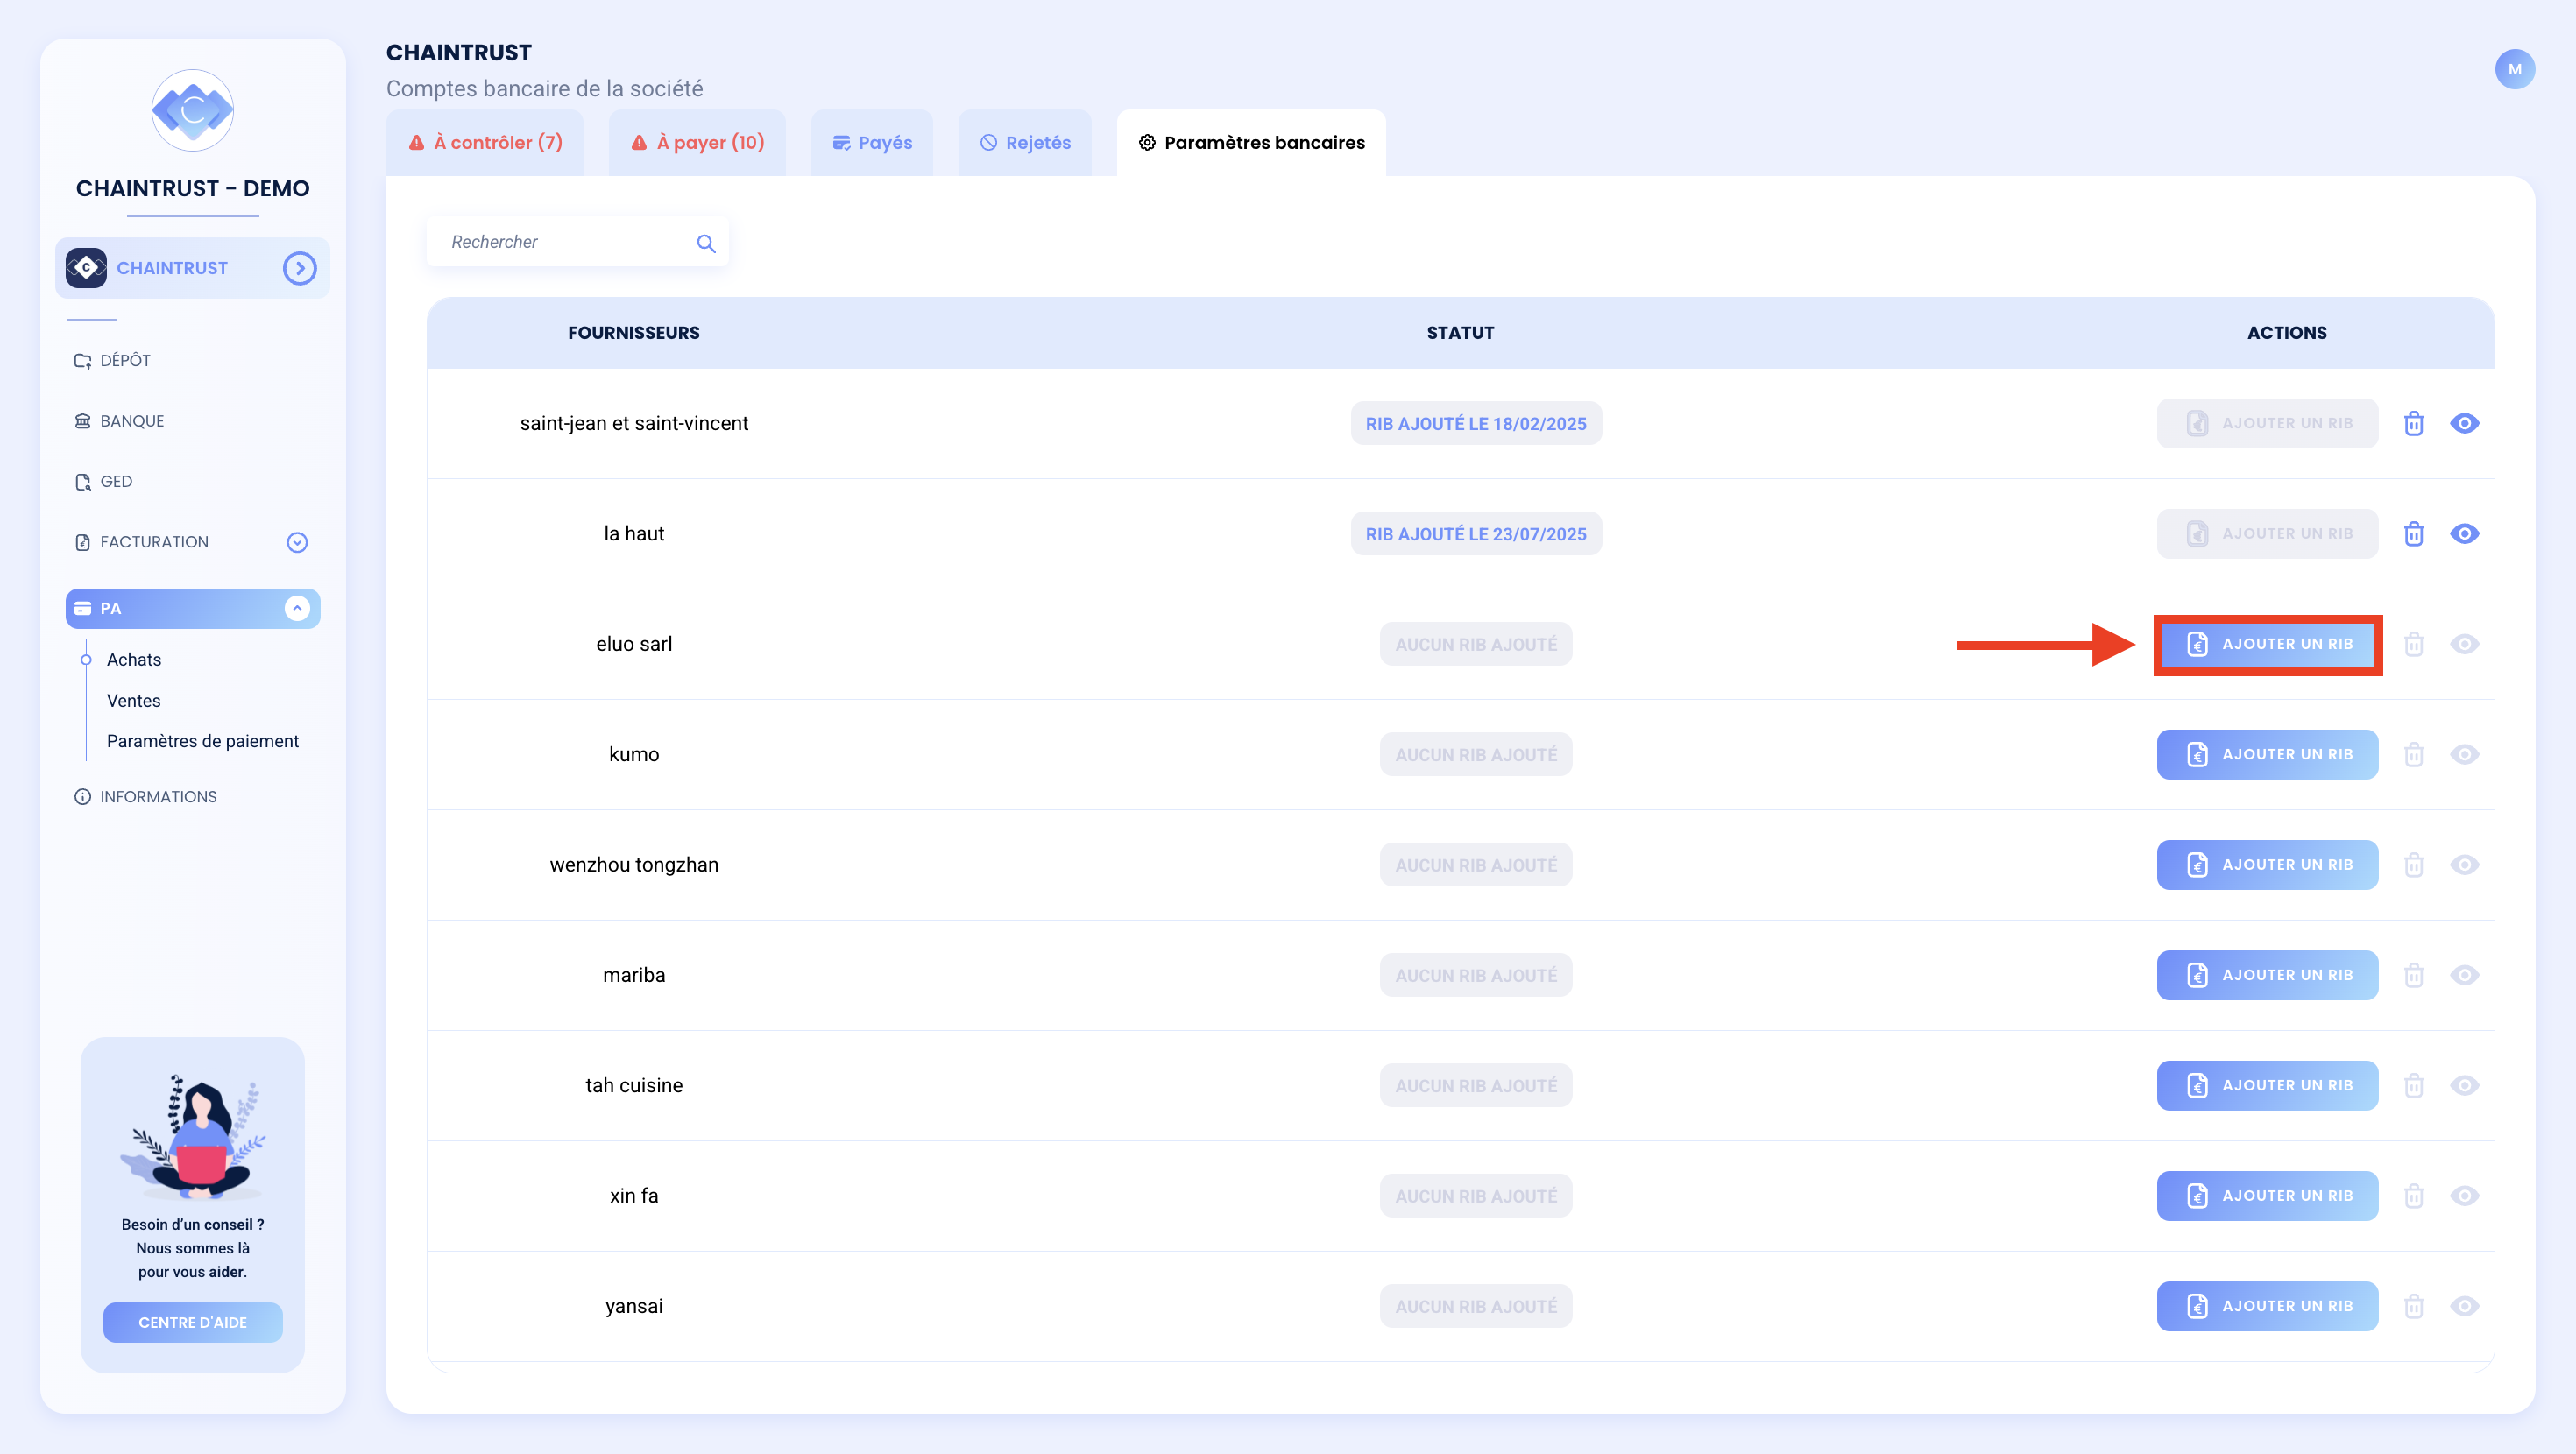Click RIB ajouté le 23/07/2025 badge
2576x1454 pixels.
[x=1476, y=533]
